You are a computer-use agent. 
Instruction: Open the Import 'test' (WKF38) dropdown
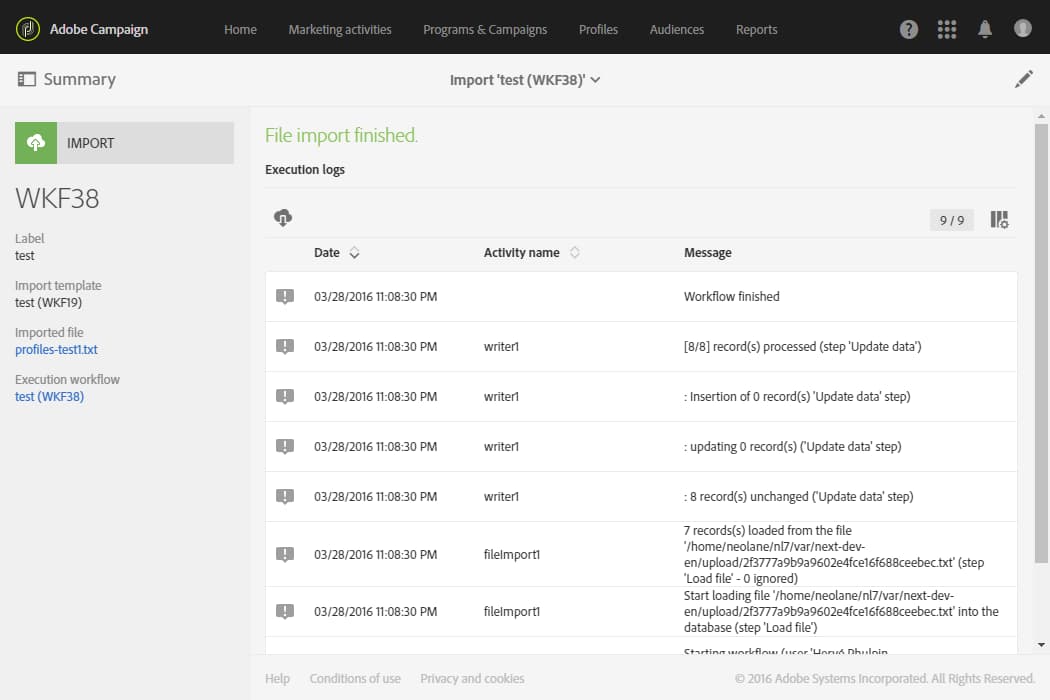[526, 78]
